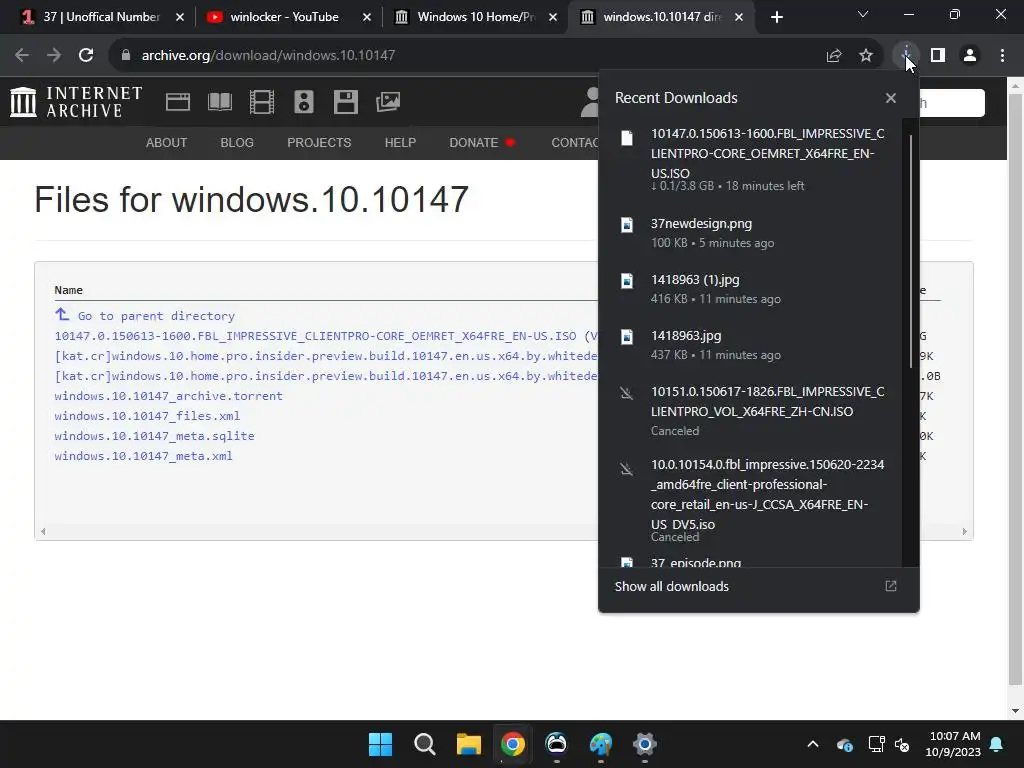Viewport: 1024px width, 768px height.
Task: Open taskbar clock and date
Action: 953,744
